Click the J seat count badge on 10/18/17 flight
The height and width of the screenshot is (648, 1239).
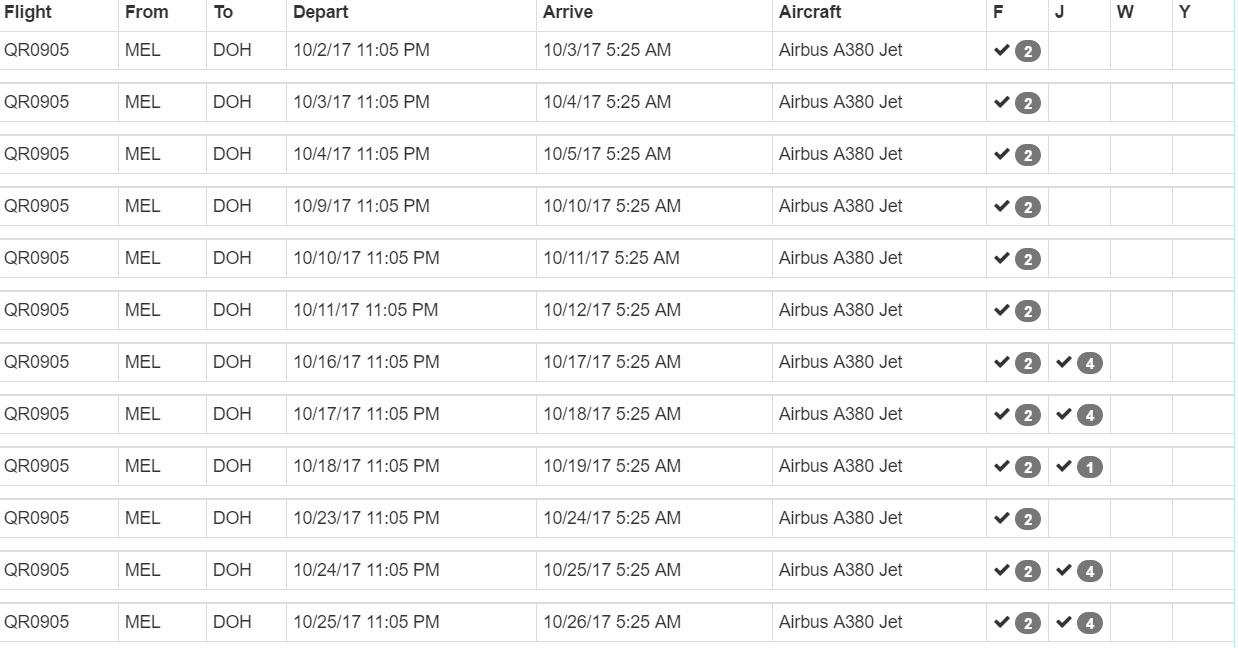pyautogui.click(x=1090, y=467)
